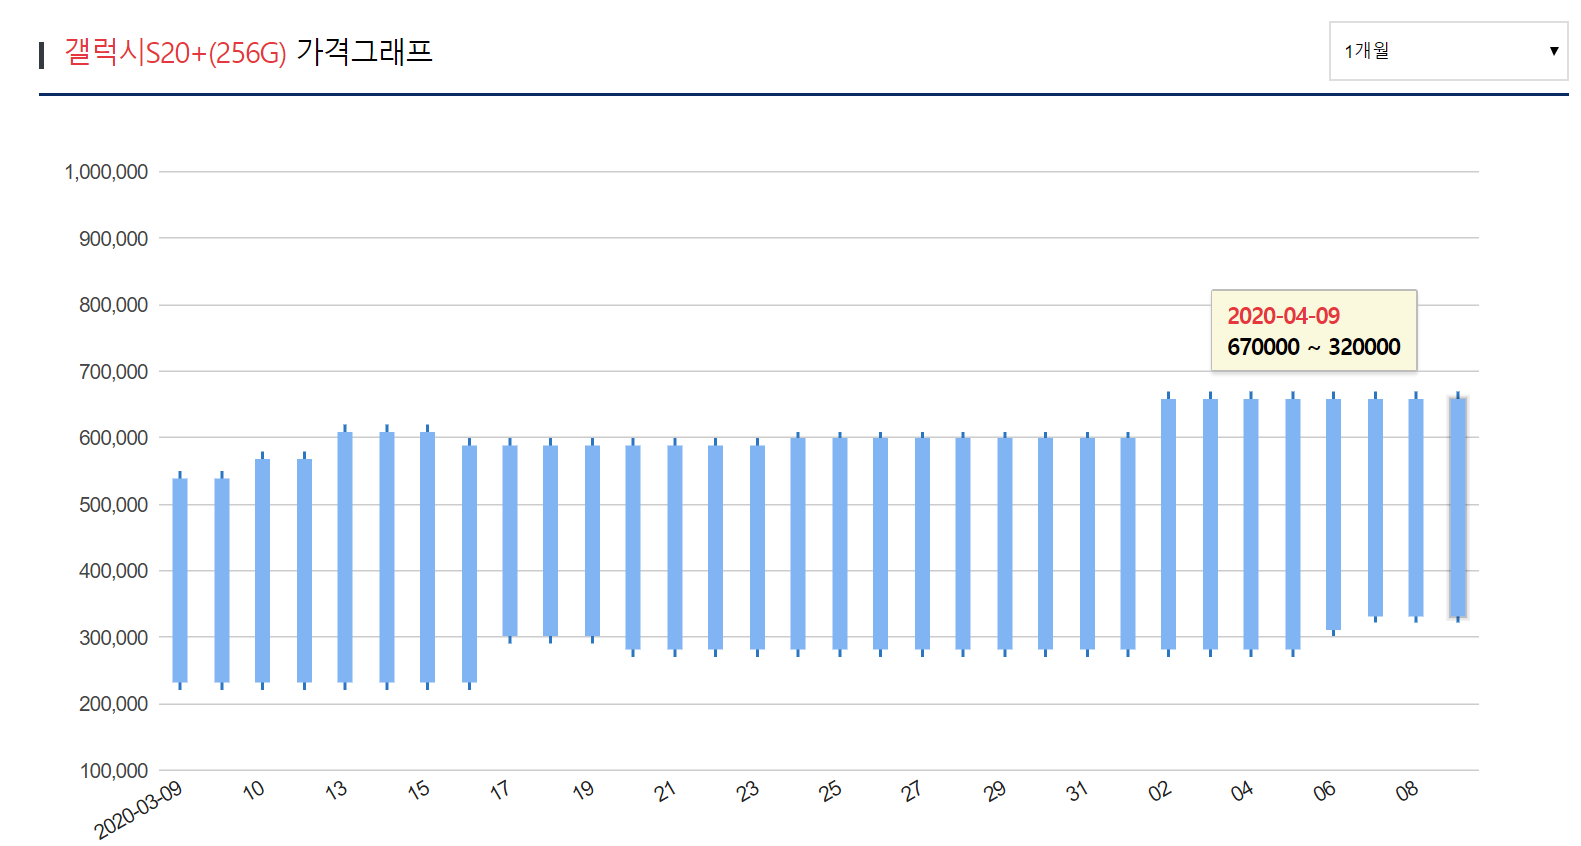Image resolution: width=1581 pixels, height=846 pixels.
Task: Select the price bar labeled 02
Action: (x=1168, y=524)
